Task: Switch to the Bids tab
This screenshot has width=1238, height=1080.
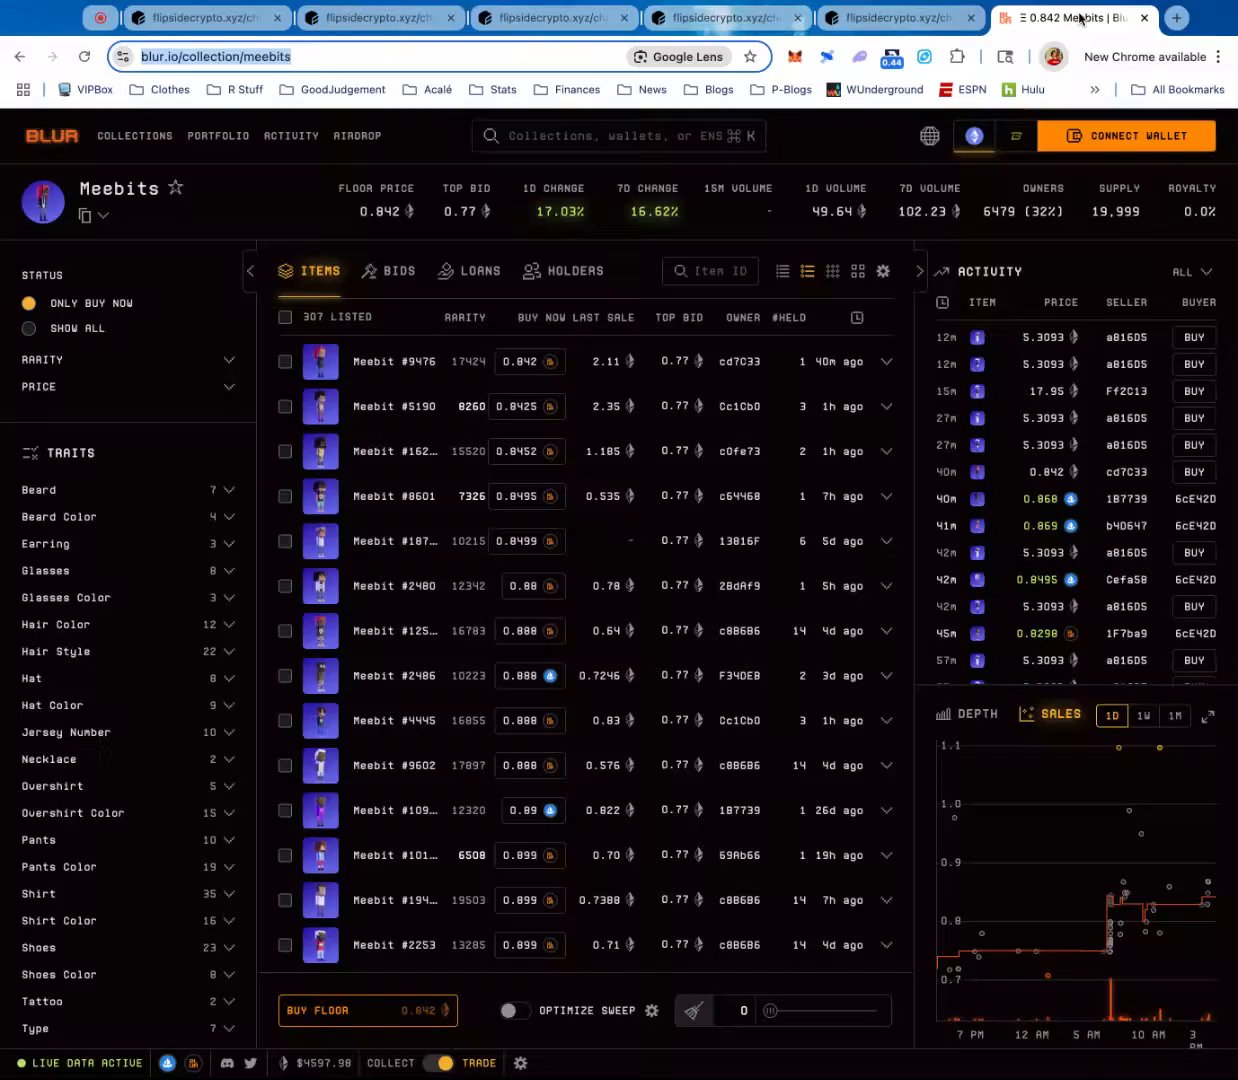Action: pos(388,271)
